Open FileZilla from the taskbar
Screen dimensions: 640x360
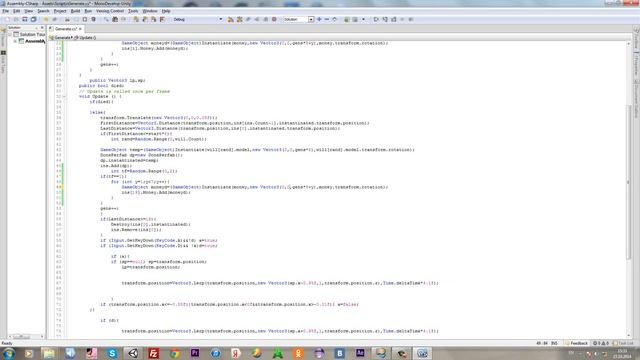153,353
